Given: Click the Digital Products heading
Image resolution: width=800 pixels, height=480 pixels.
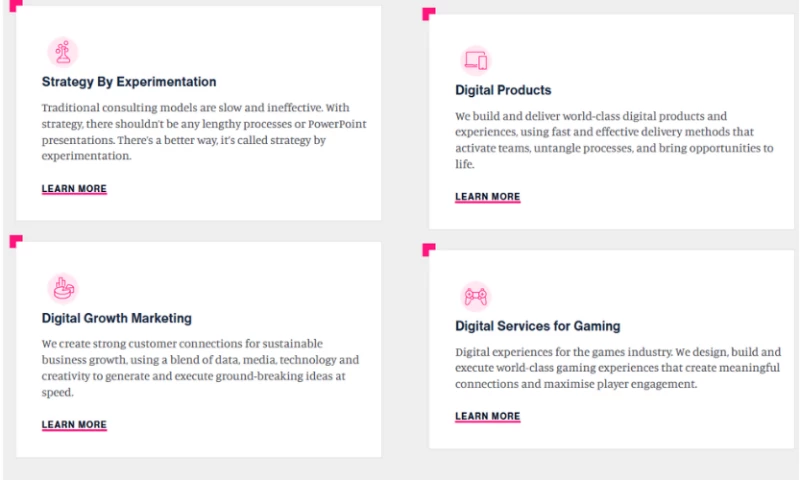Looking at the screenshot, I should coord(503,90).
